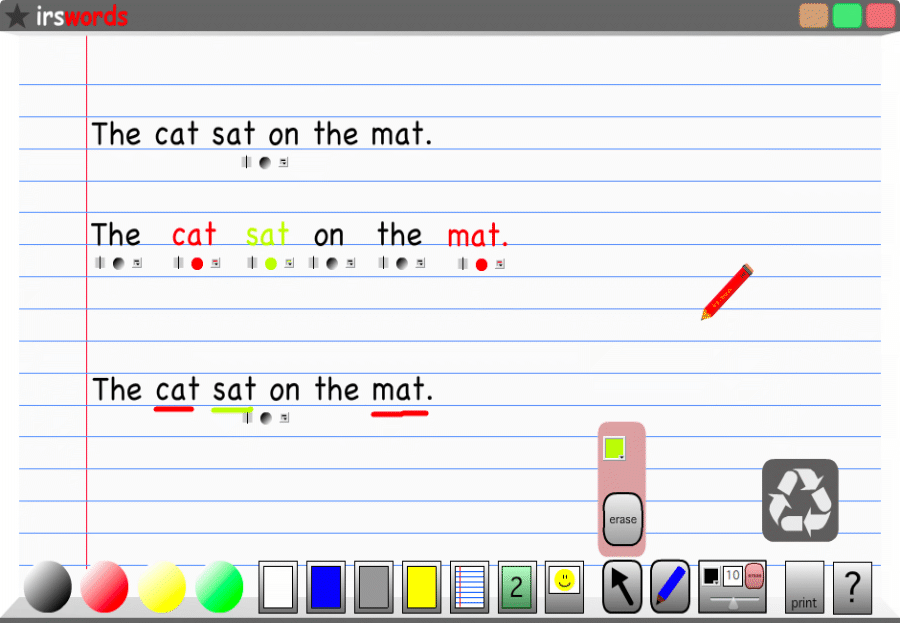The height and width of the screenshot is (623, 900).
Task: Click the star icon beside irswords
Action: (17, 16)
